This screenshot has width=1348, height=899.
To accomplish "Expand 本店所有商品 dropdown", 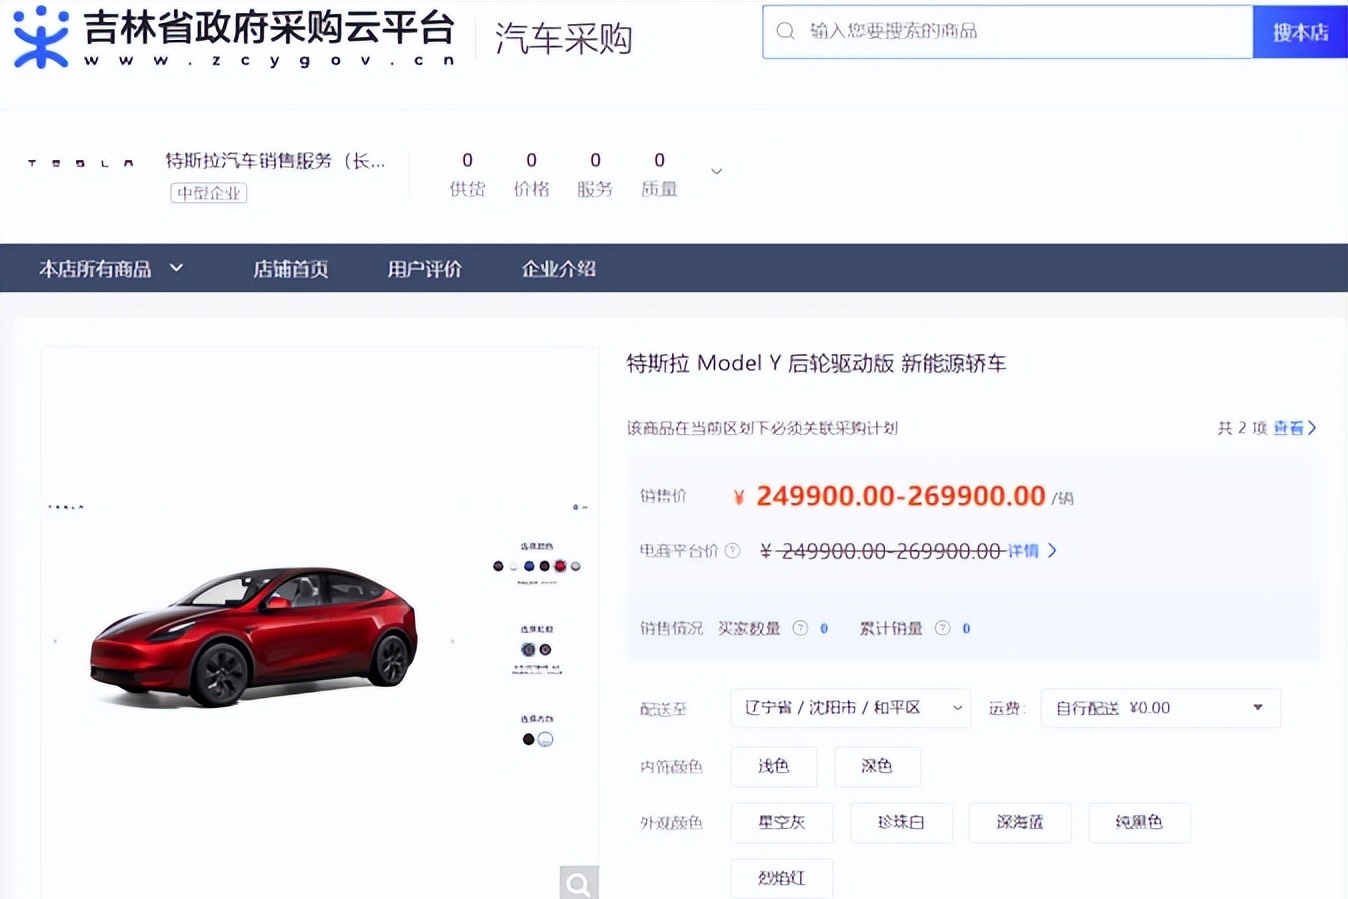I will [x=111, y=268].
